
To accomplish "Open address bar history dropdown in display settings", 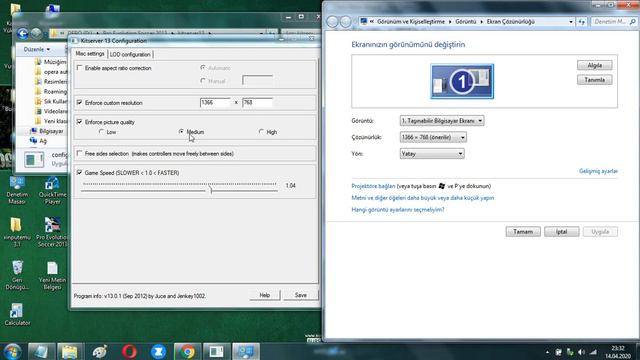I will pyautogui.click(x=571, y=22).
